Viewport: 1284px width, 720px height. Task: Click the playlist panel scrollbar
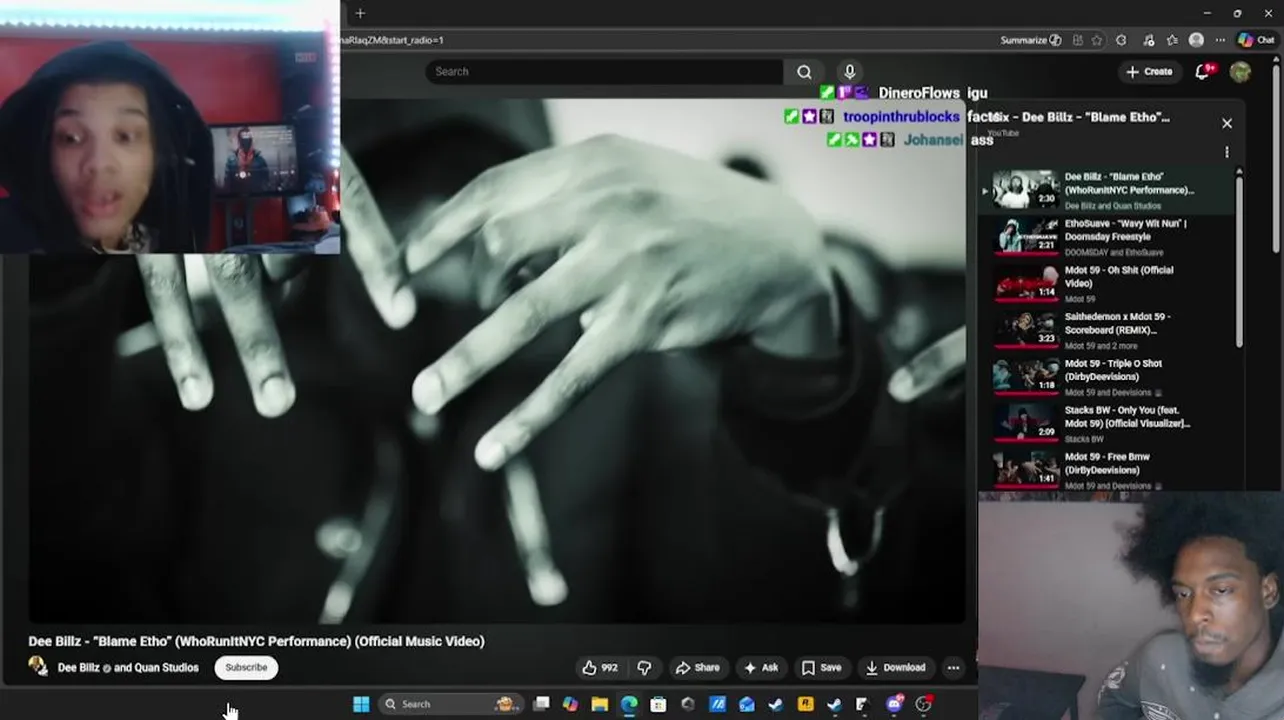pyautogui.click(x=1240, y=260)
